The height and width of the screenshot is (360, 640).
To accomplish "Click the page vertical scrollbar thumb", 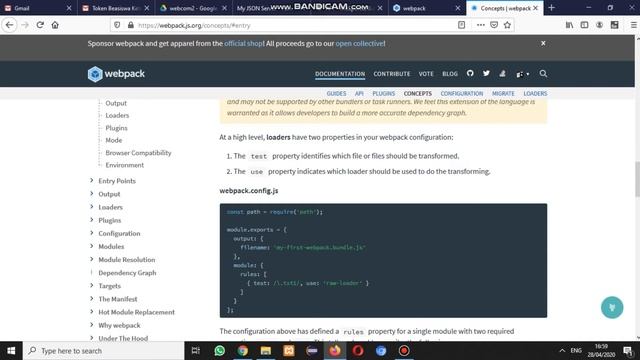I will pos(637,179).
